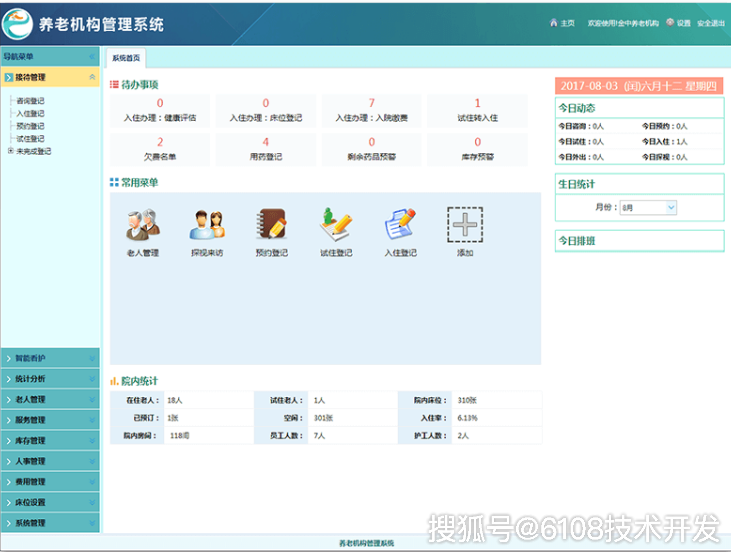Screen dimensions: 731x552
Task: Click the 今日动态 panel header
Action: click(639, 108)
